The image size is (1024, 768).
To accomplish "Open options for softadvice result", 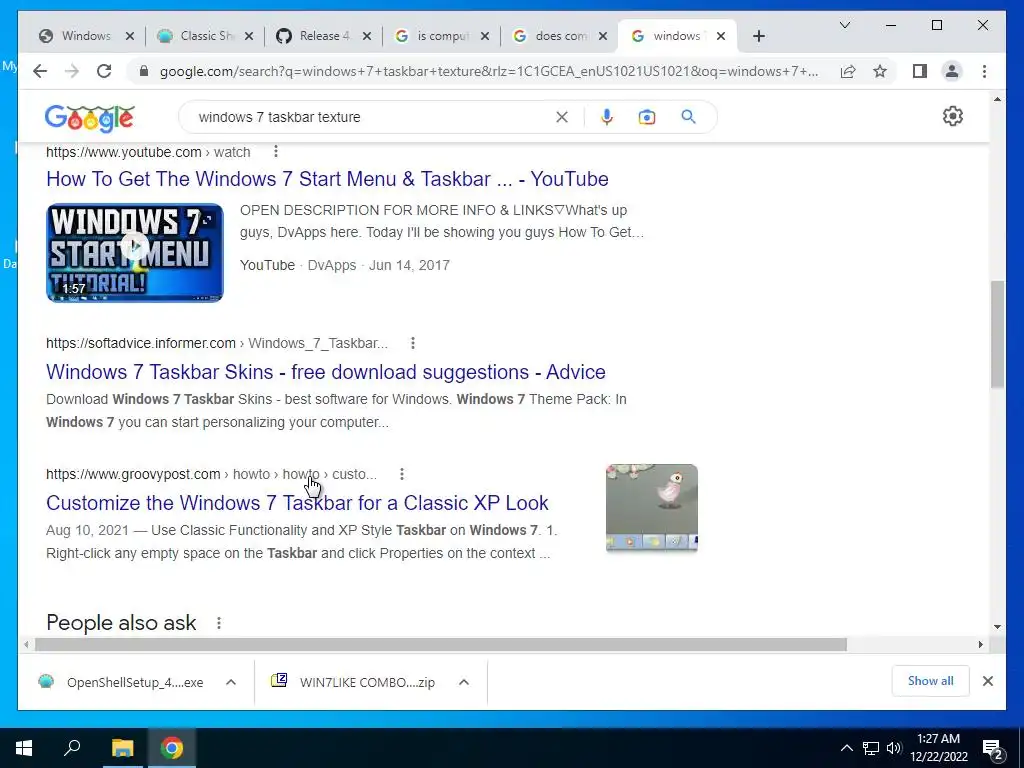I will 413,343.
